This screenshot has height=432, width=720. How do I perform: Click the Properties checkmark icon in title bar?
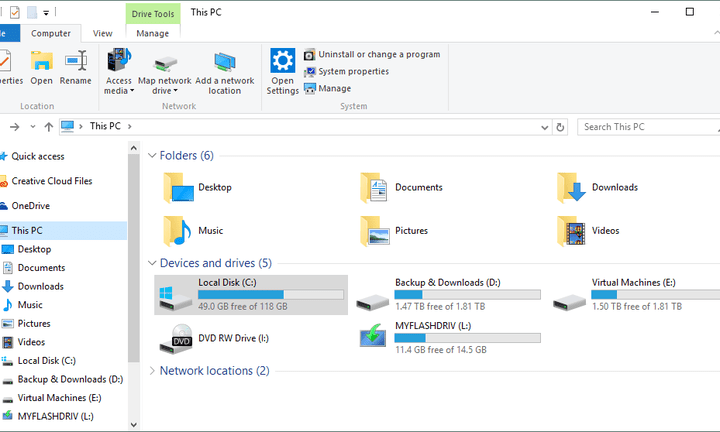point(15,12)
